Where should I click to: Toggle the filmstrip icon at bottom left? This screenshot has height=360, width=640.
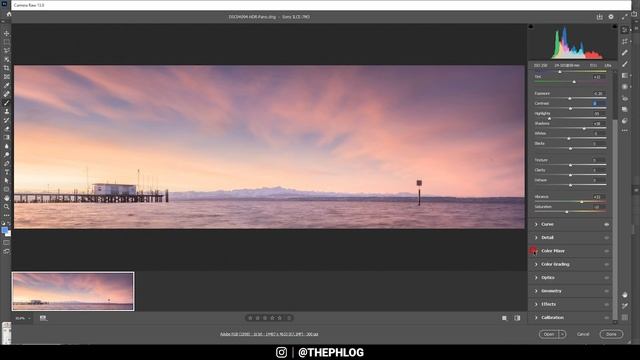tap(43, 318)
